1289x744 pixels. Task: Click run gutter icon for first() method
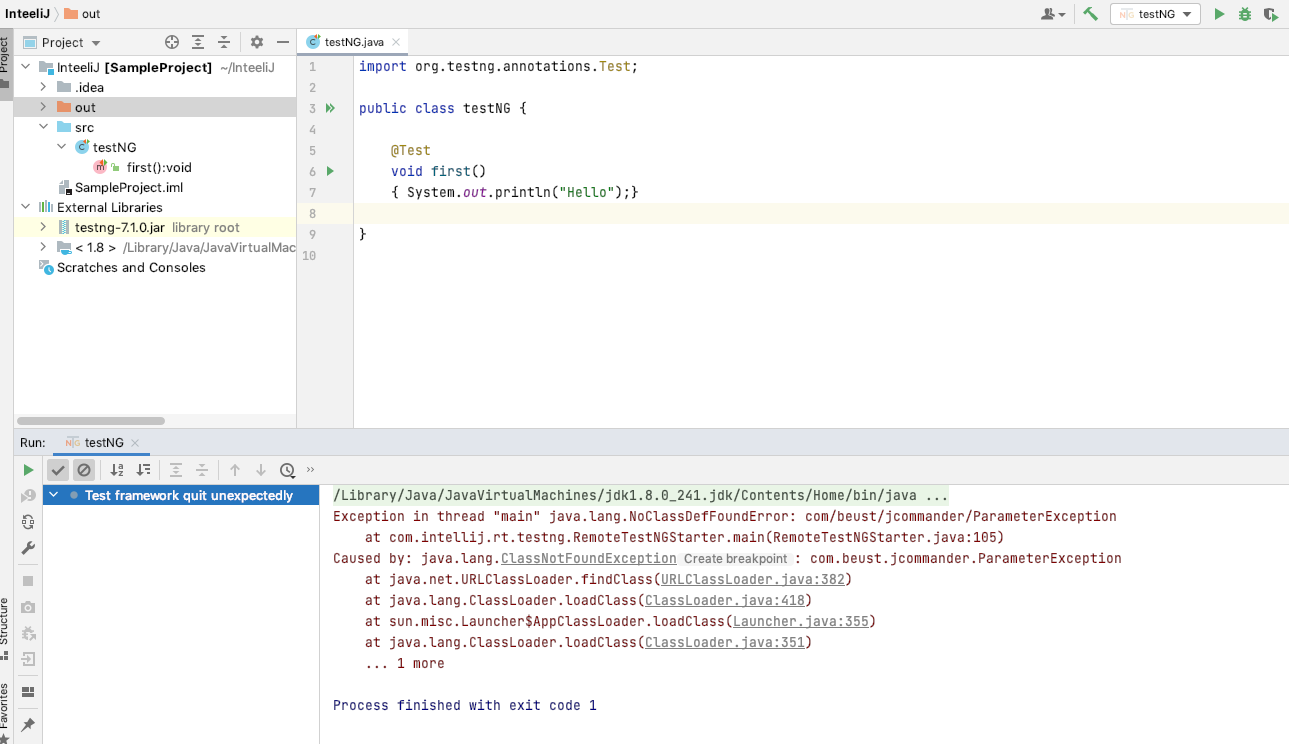click(x=330, y=171)
